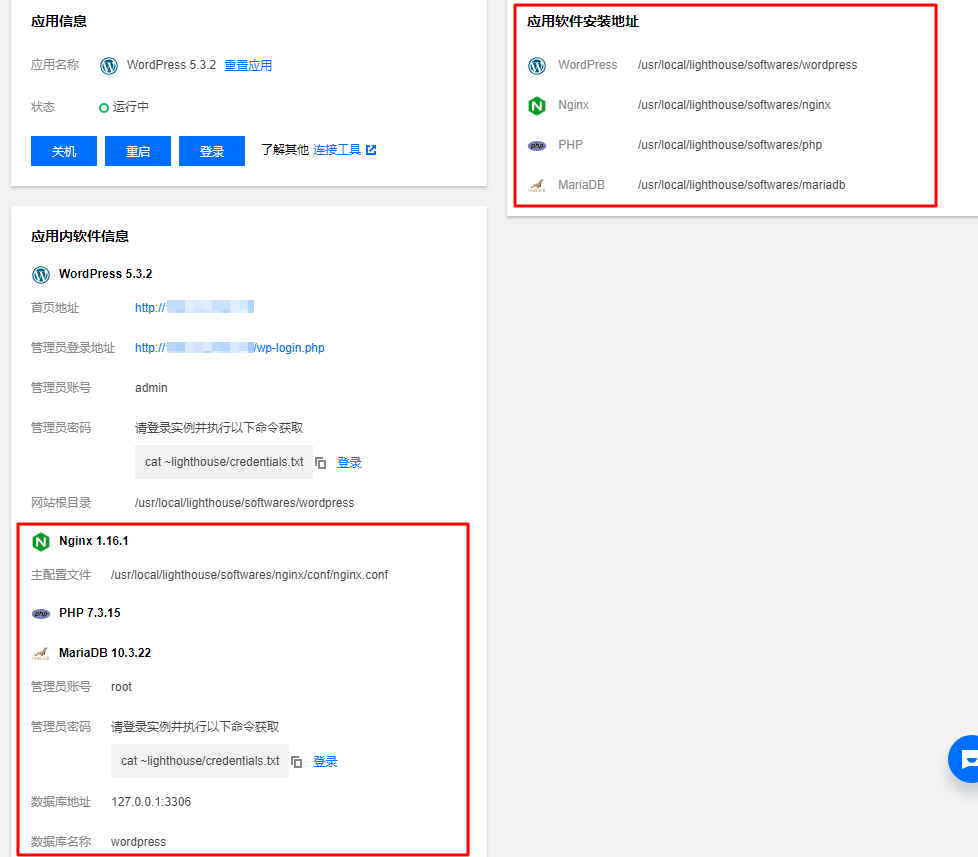Click the 应用软件安装地址 heading
This screenshot has width=978, height=857.
coord(583,21)
